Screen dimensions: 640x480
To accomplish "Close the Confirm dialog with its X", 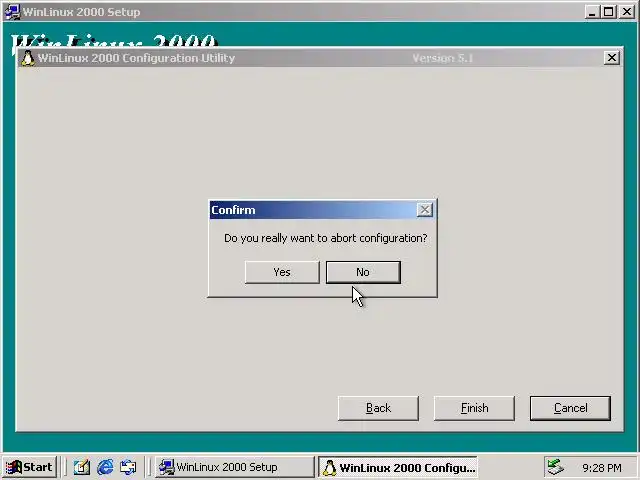I will coord(424,210).
